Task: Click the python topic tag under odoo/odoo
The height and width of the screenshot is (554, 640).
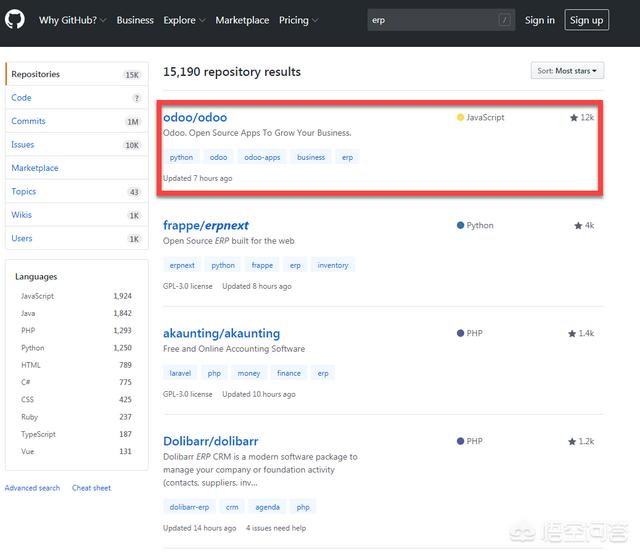Action: point(181,157)
